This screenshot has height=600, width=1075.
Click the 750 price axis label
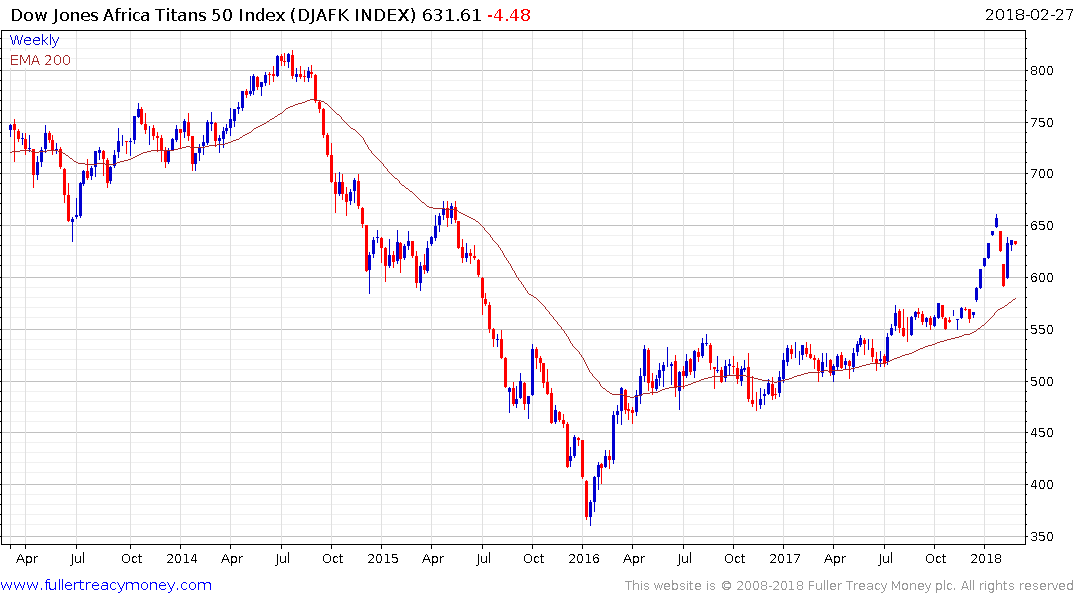point(1041,123)
